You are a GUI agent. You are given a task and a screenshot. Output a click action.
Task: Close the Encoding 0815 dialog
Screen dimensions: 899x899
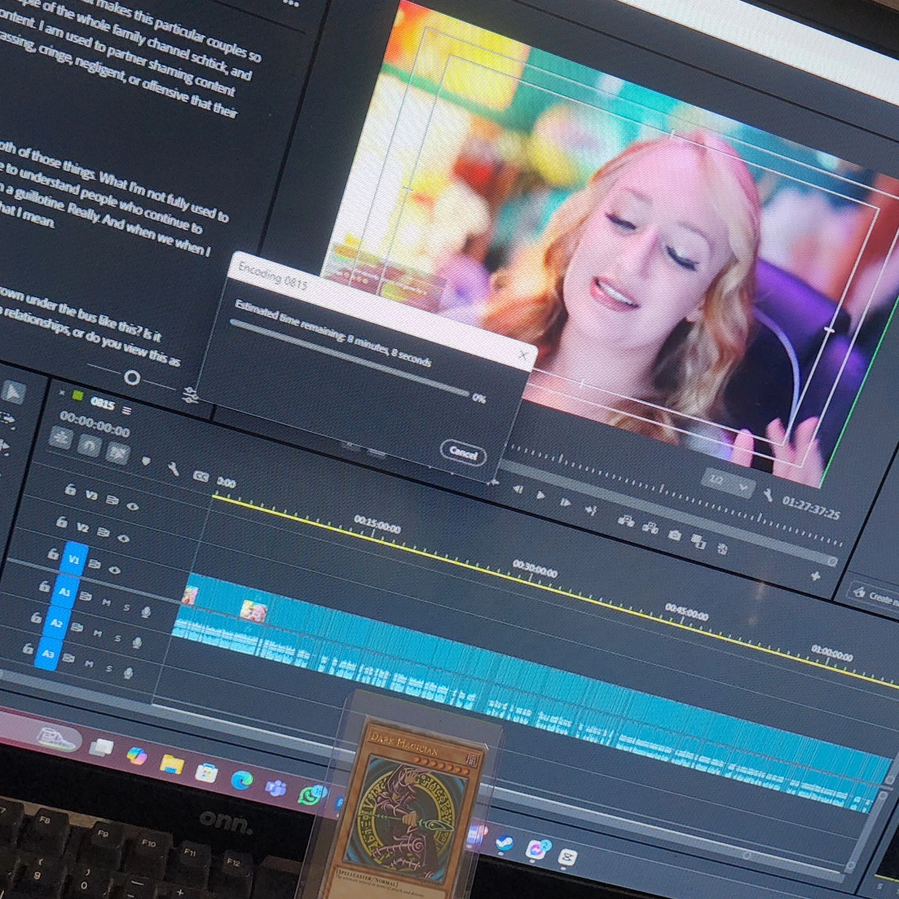pos(523,355)
